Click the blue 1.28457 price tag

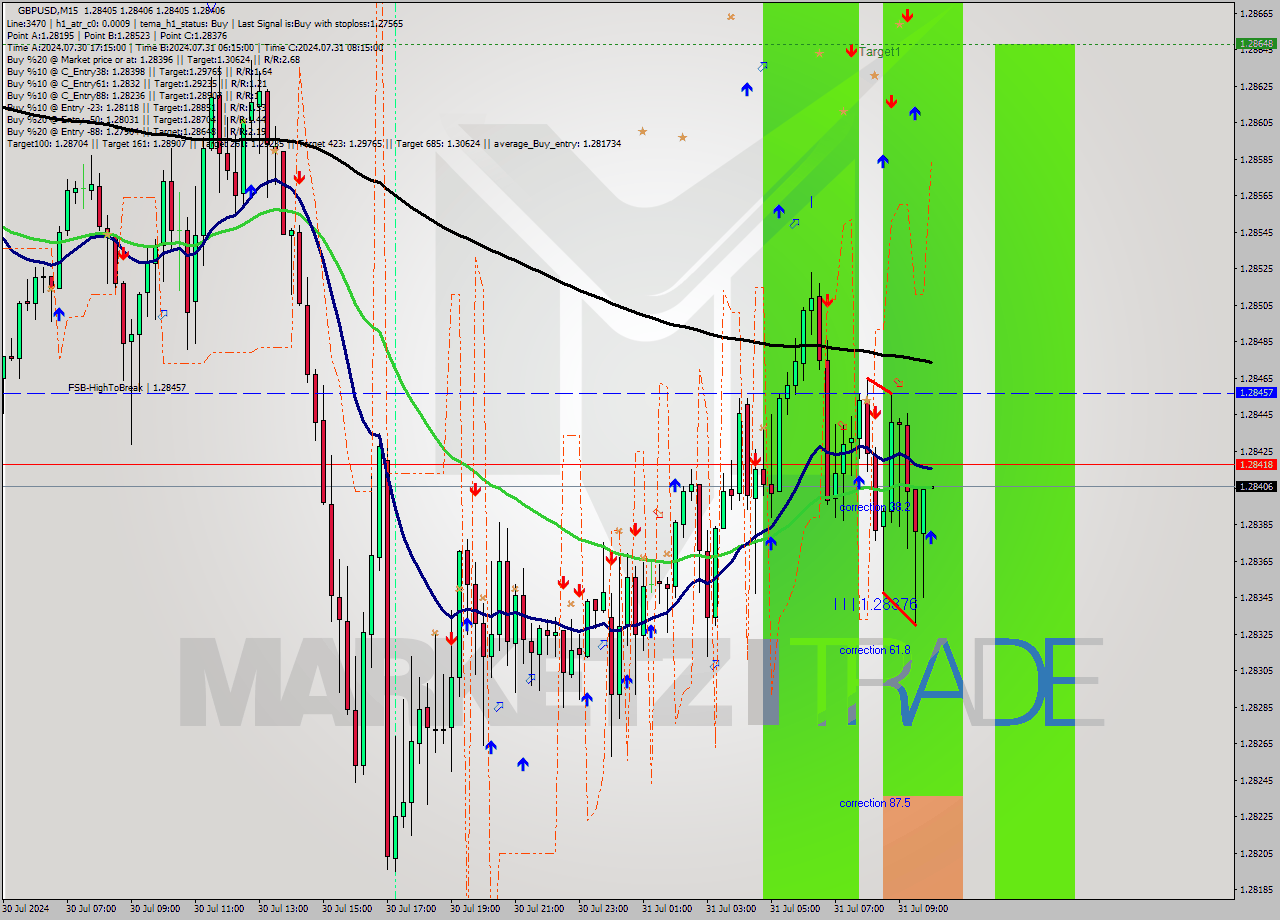click(x=1256, y=393)
